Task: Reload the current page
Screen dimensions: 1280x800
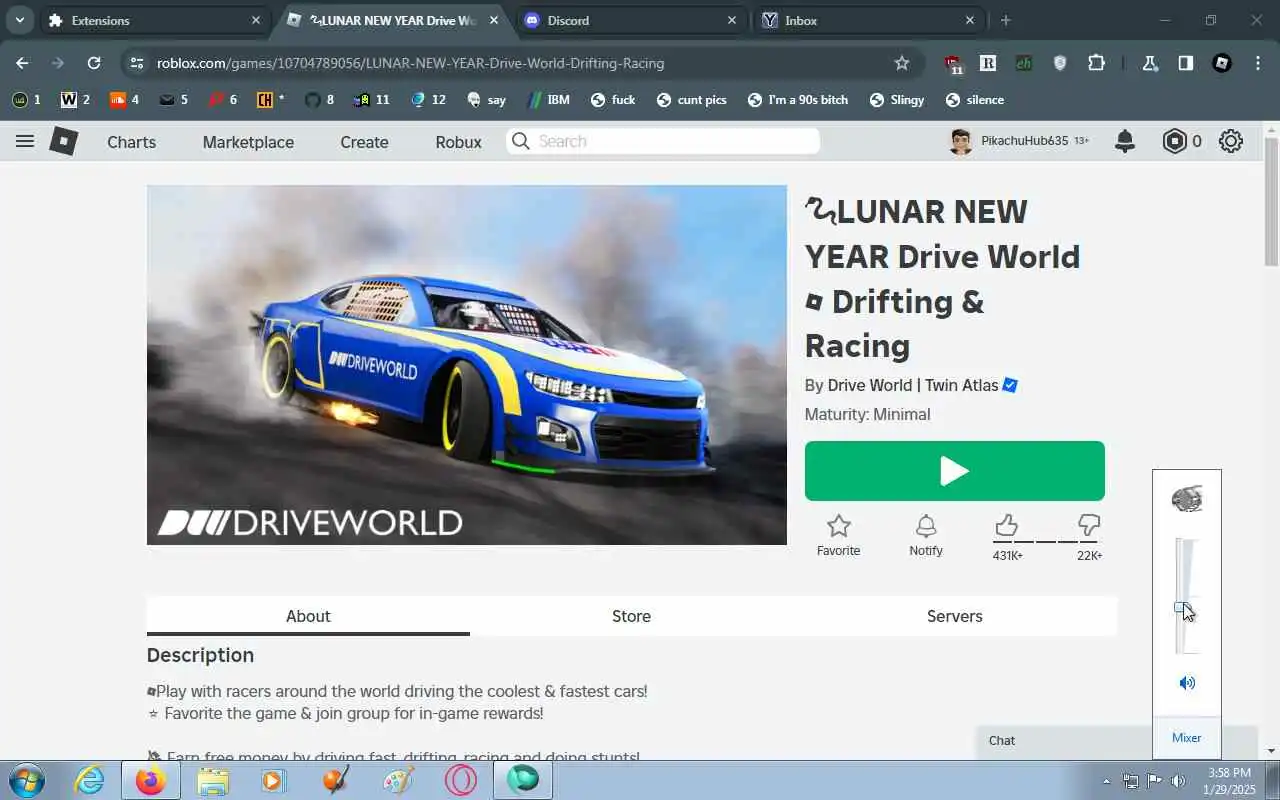Action: 94,63
